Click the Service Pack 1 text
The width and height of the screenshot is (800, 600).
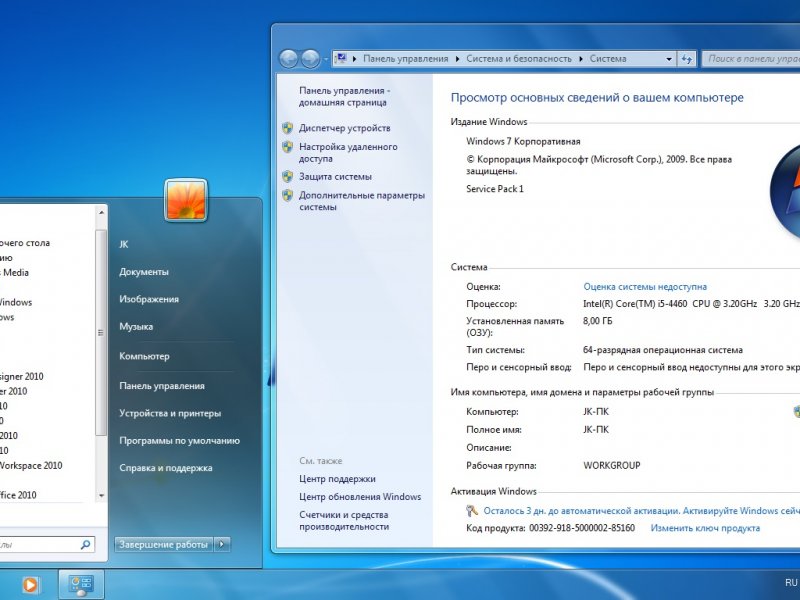(x=494, y=189)
